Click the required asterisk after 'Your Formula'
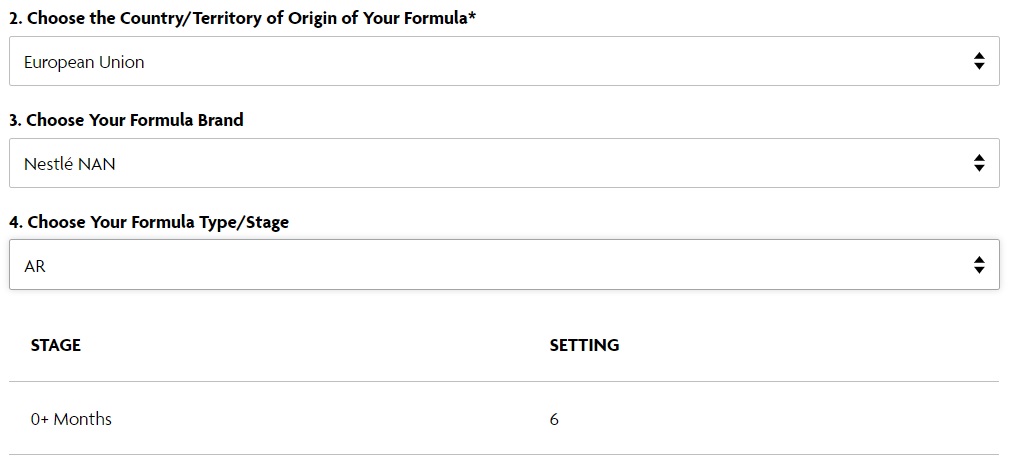 click(472, 16)
